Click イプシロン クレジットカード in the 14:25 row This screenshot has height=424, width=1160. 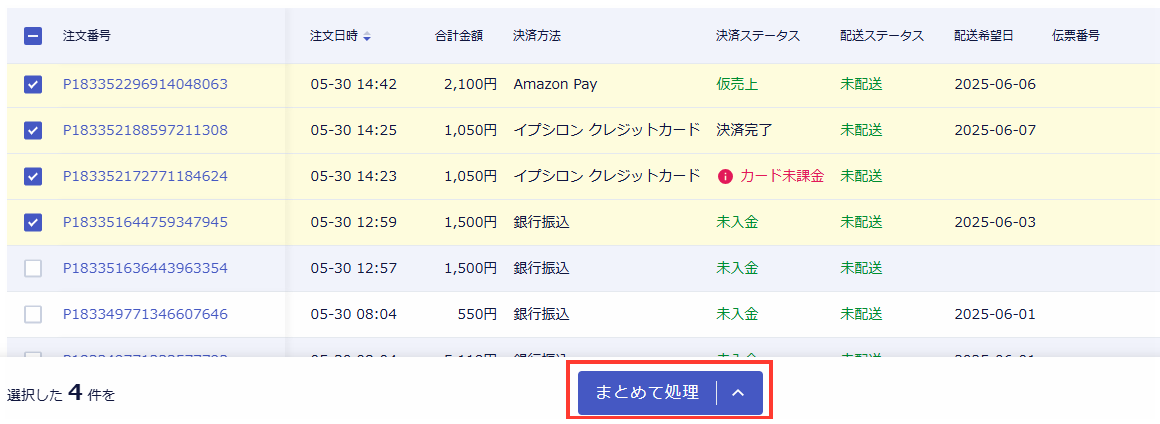607,130
